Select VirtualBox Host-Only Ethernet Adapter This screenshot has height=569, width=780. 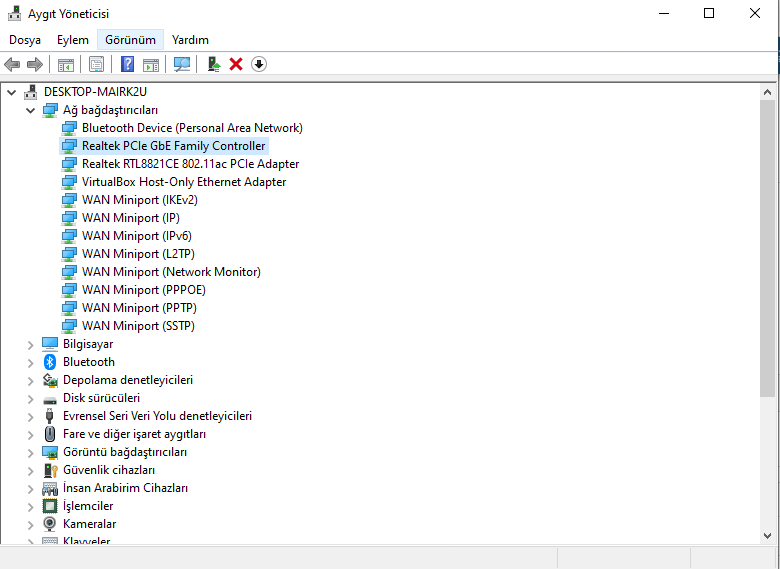coord(184,182)
